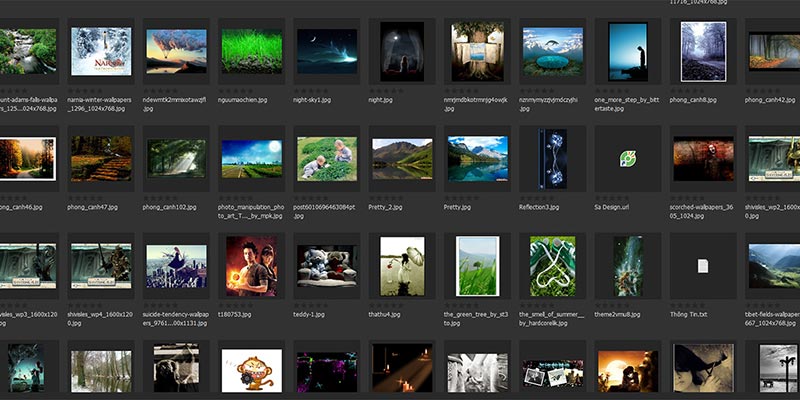
Task: Select the the_green_tree_by_st3to thumbnail
Action: [x=478, y=266]
